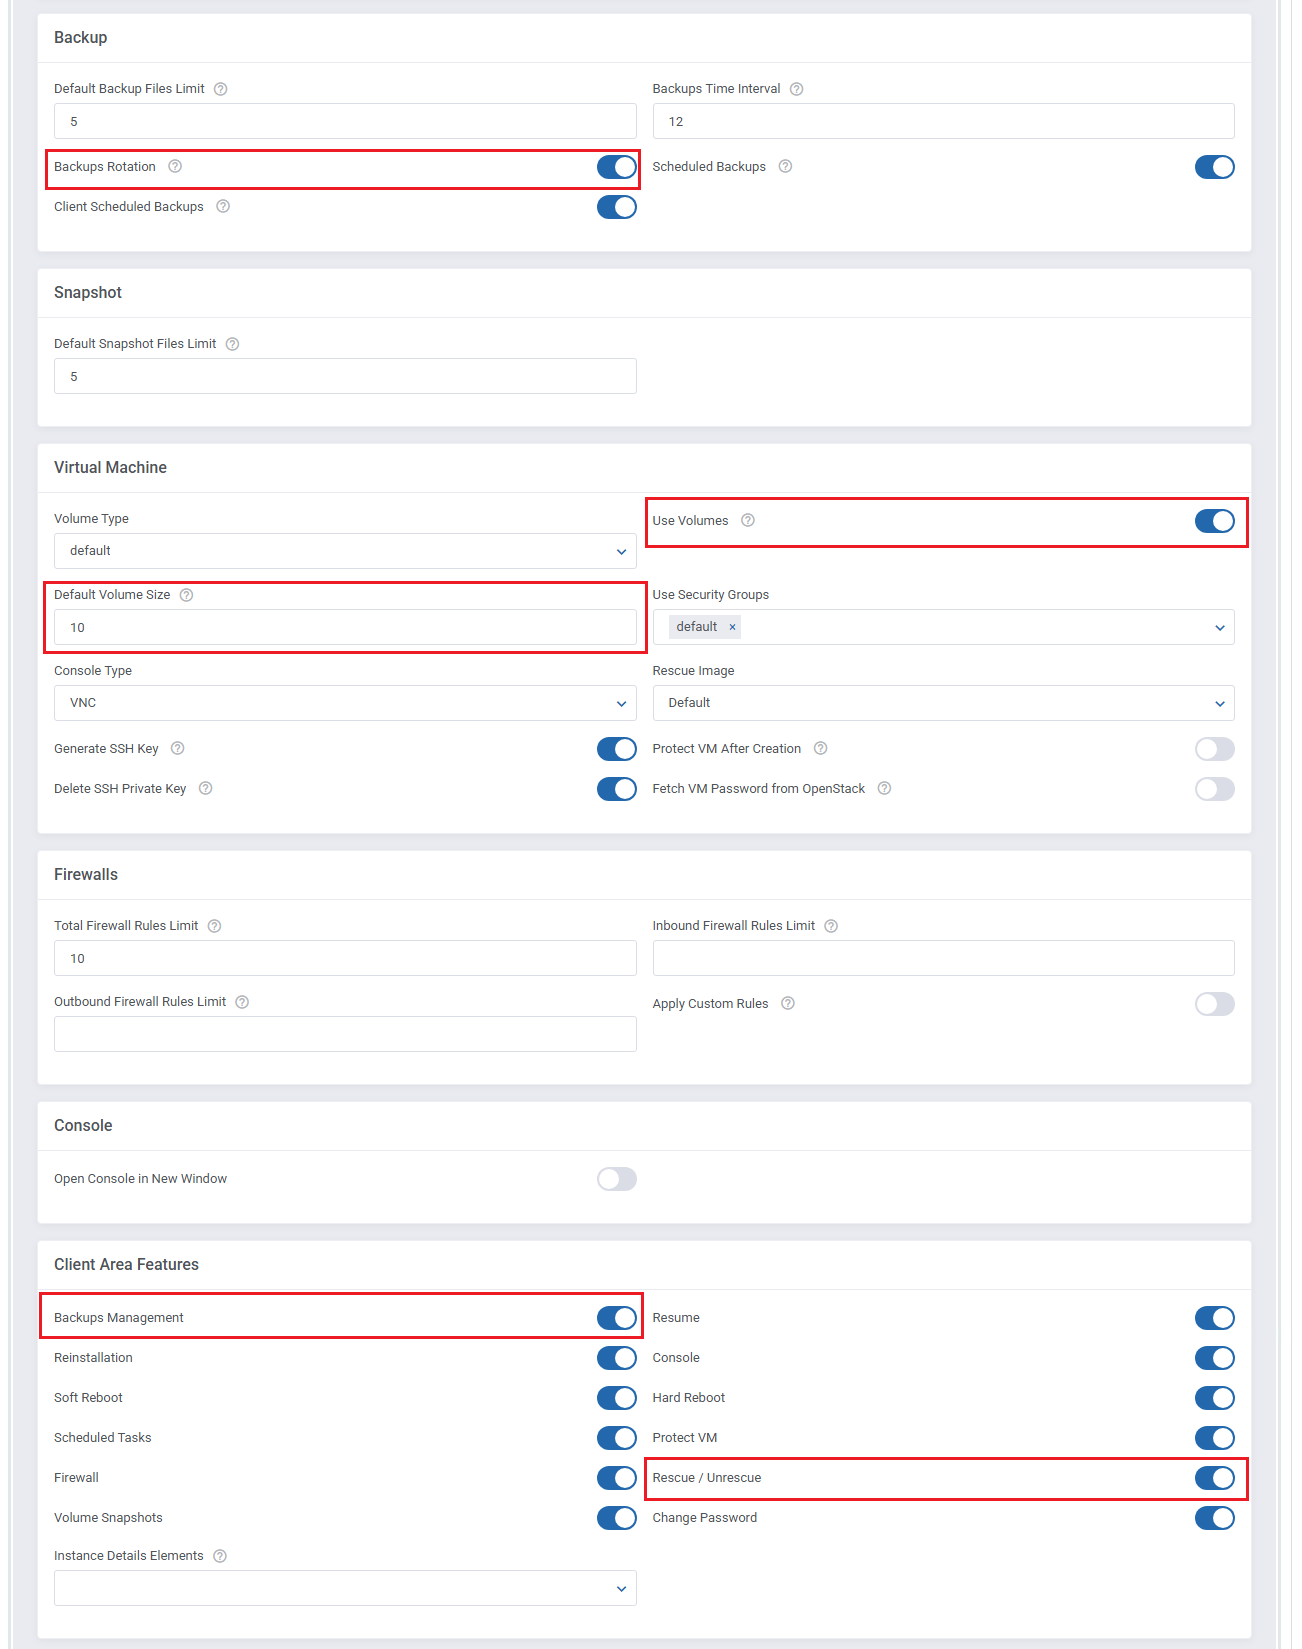Click help icon next to Default Backup Files Limit
Screen dimensions: 1302x1649
click(x=221, y=89)
